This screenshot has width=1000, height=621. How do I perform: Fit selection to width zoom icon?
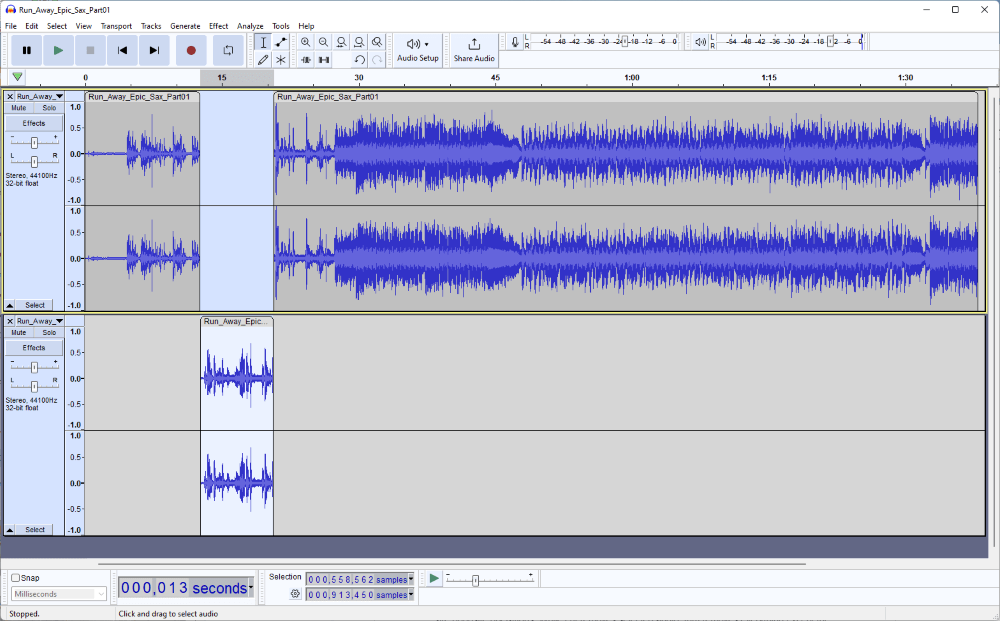(x=341, y=42)
